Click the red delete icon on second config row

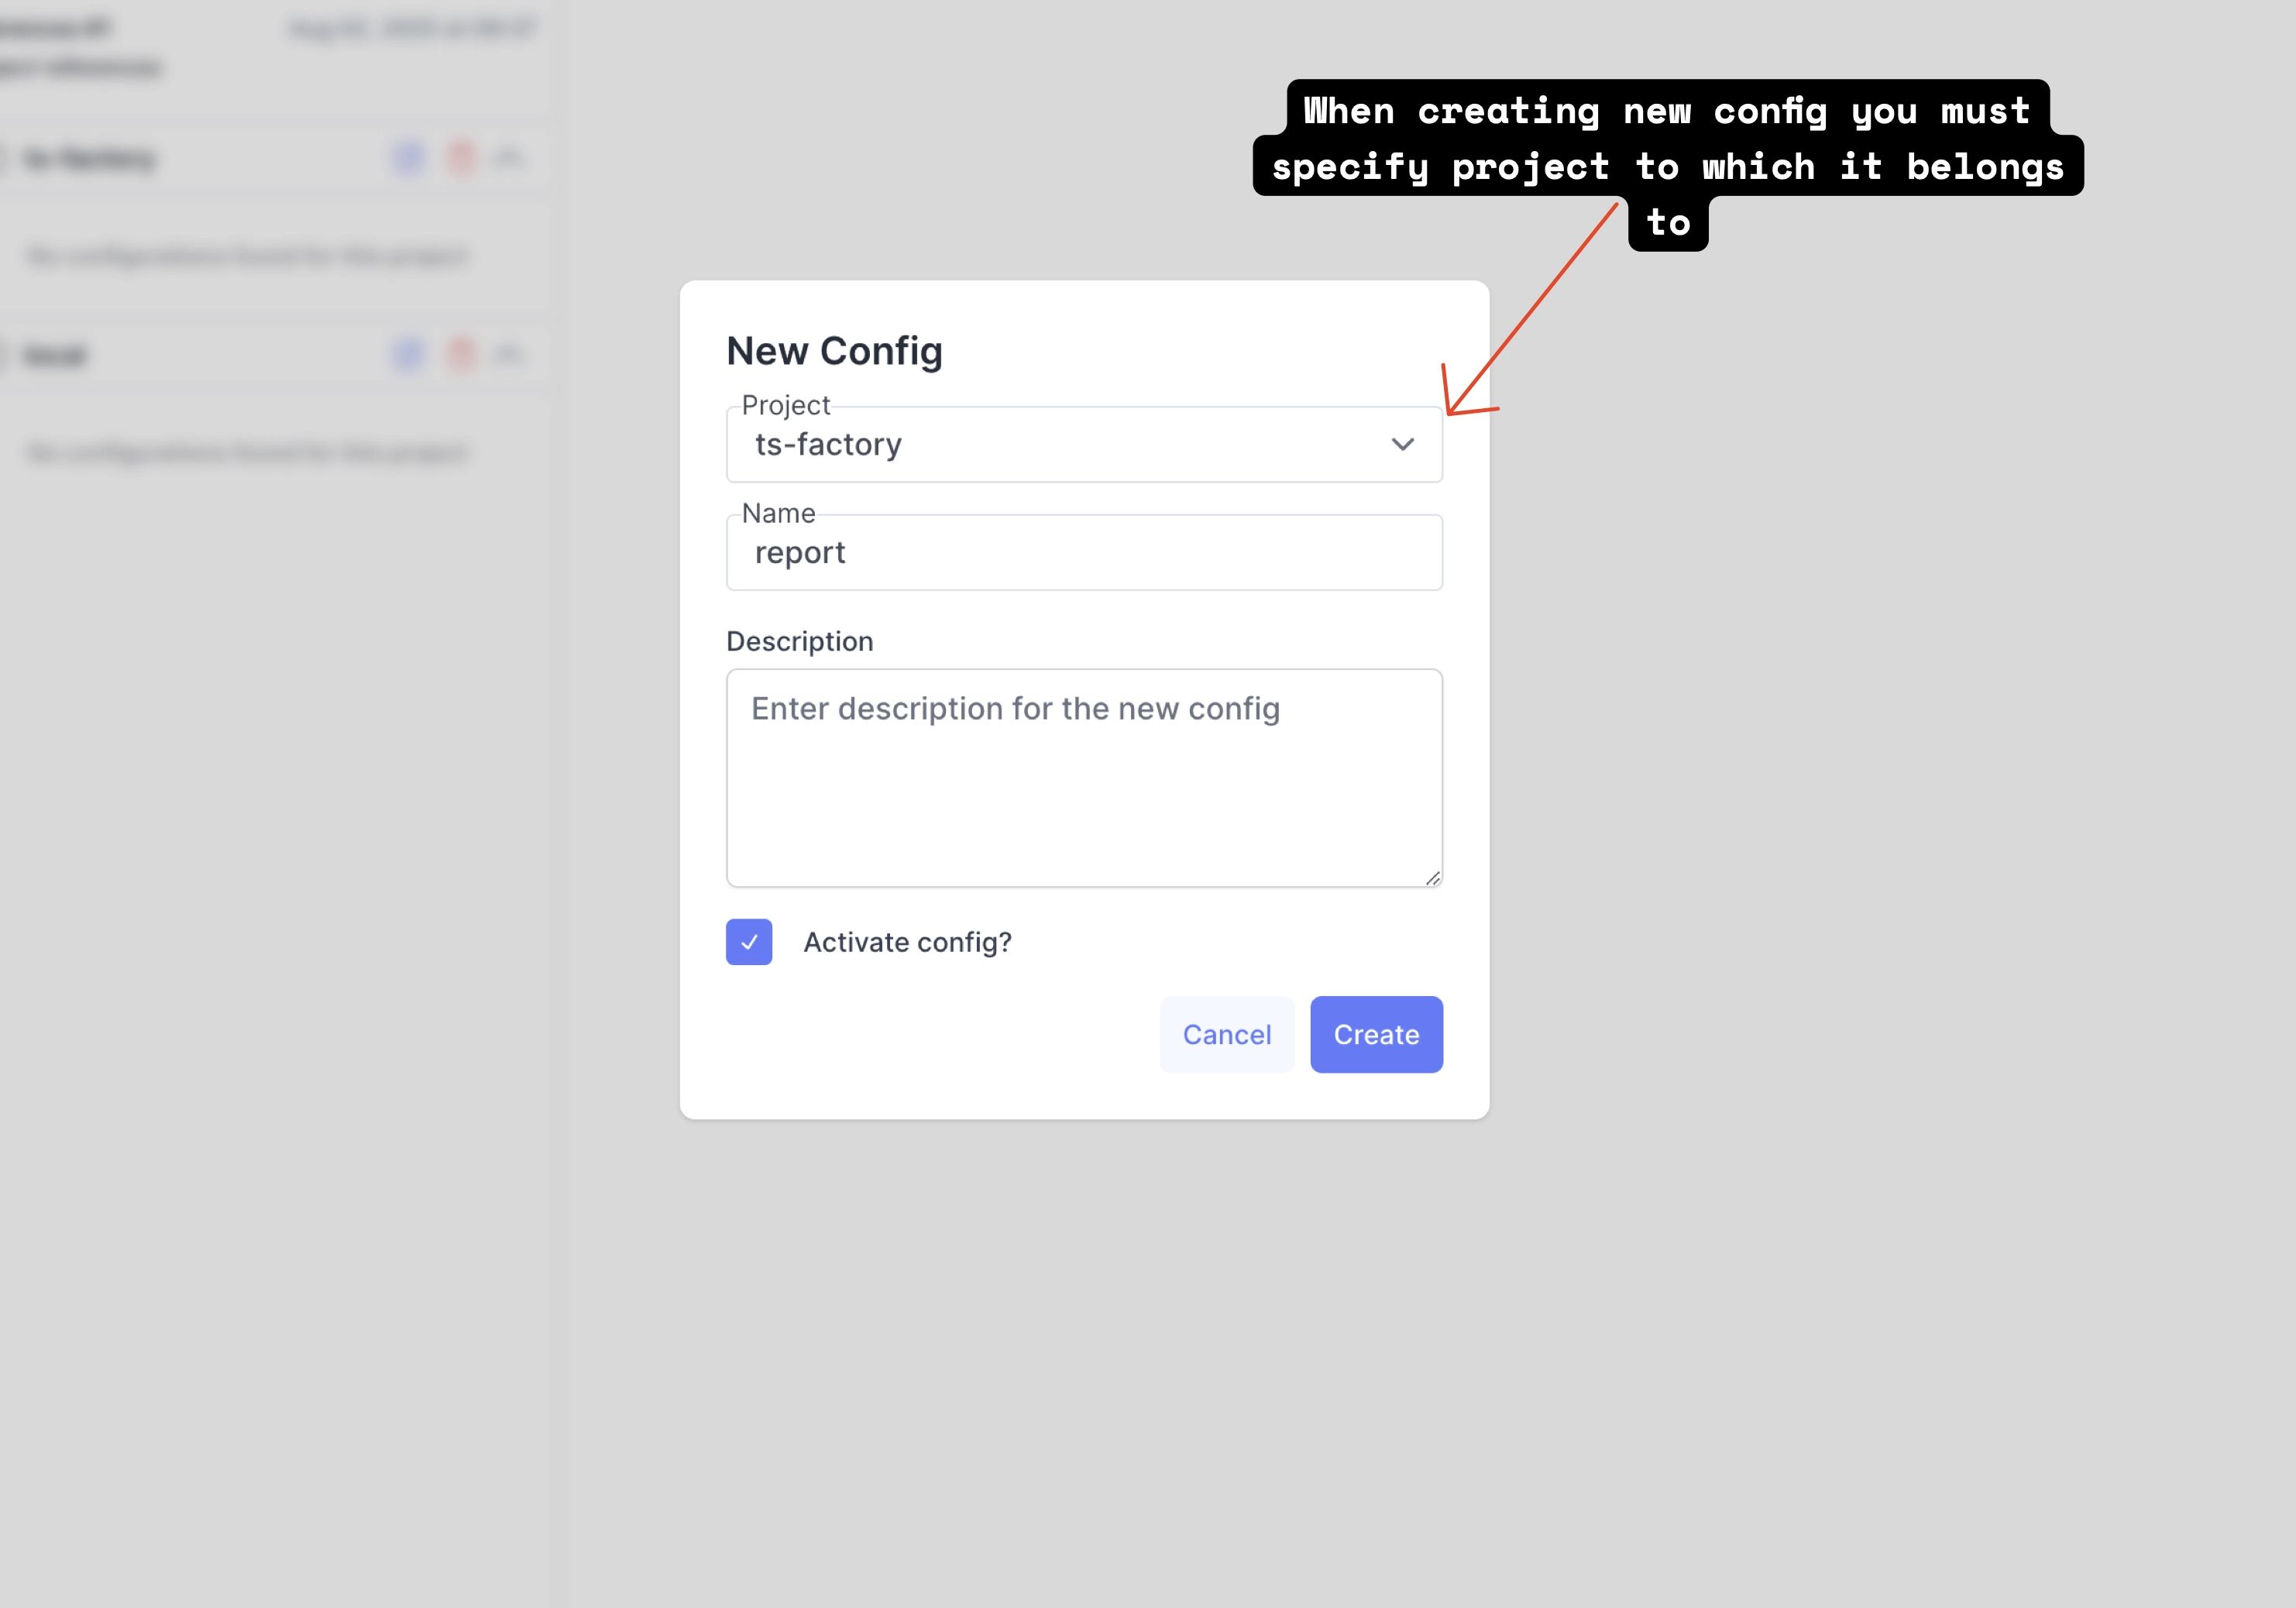(460, 354)
